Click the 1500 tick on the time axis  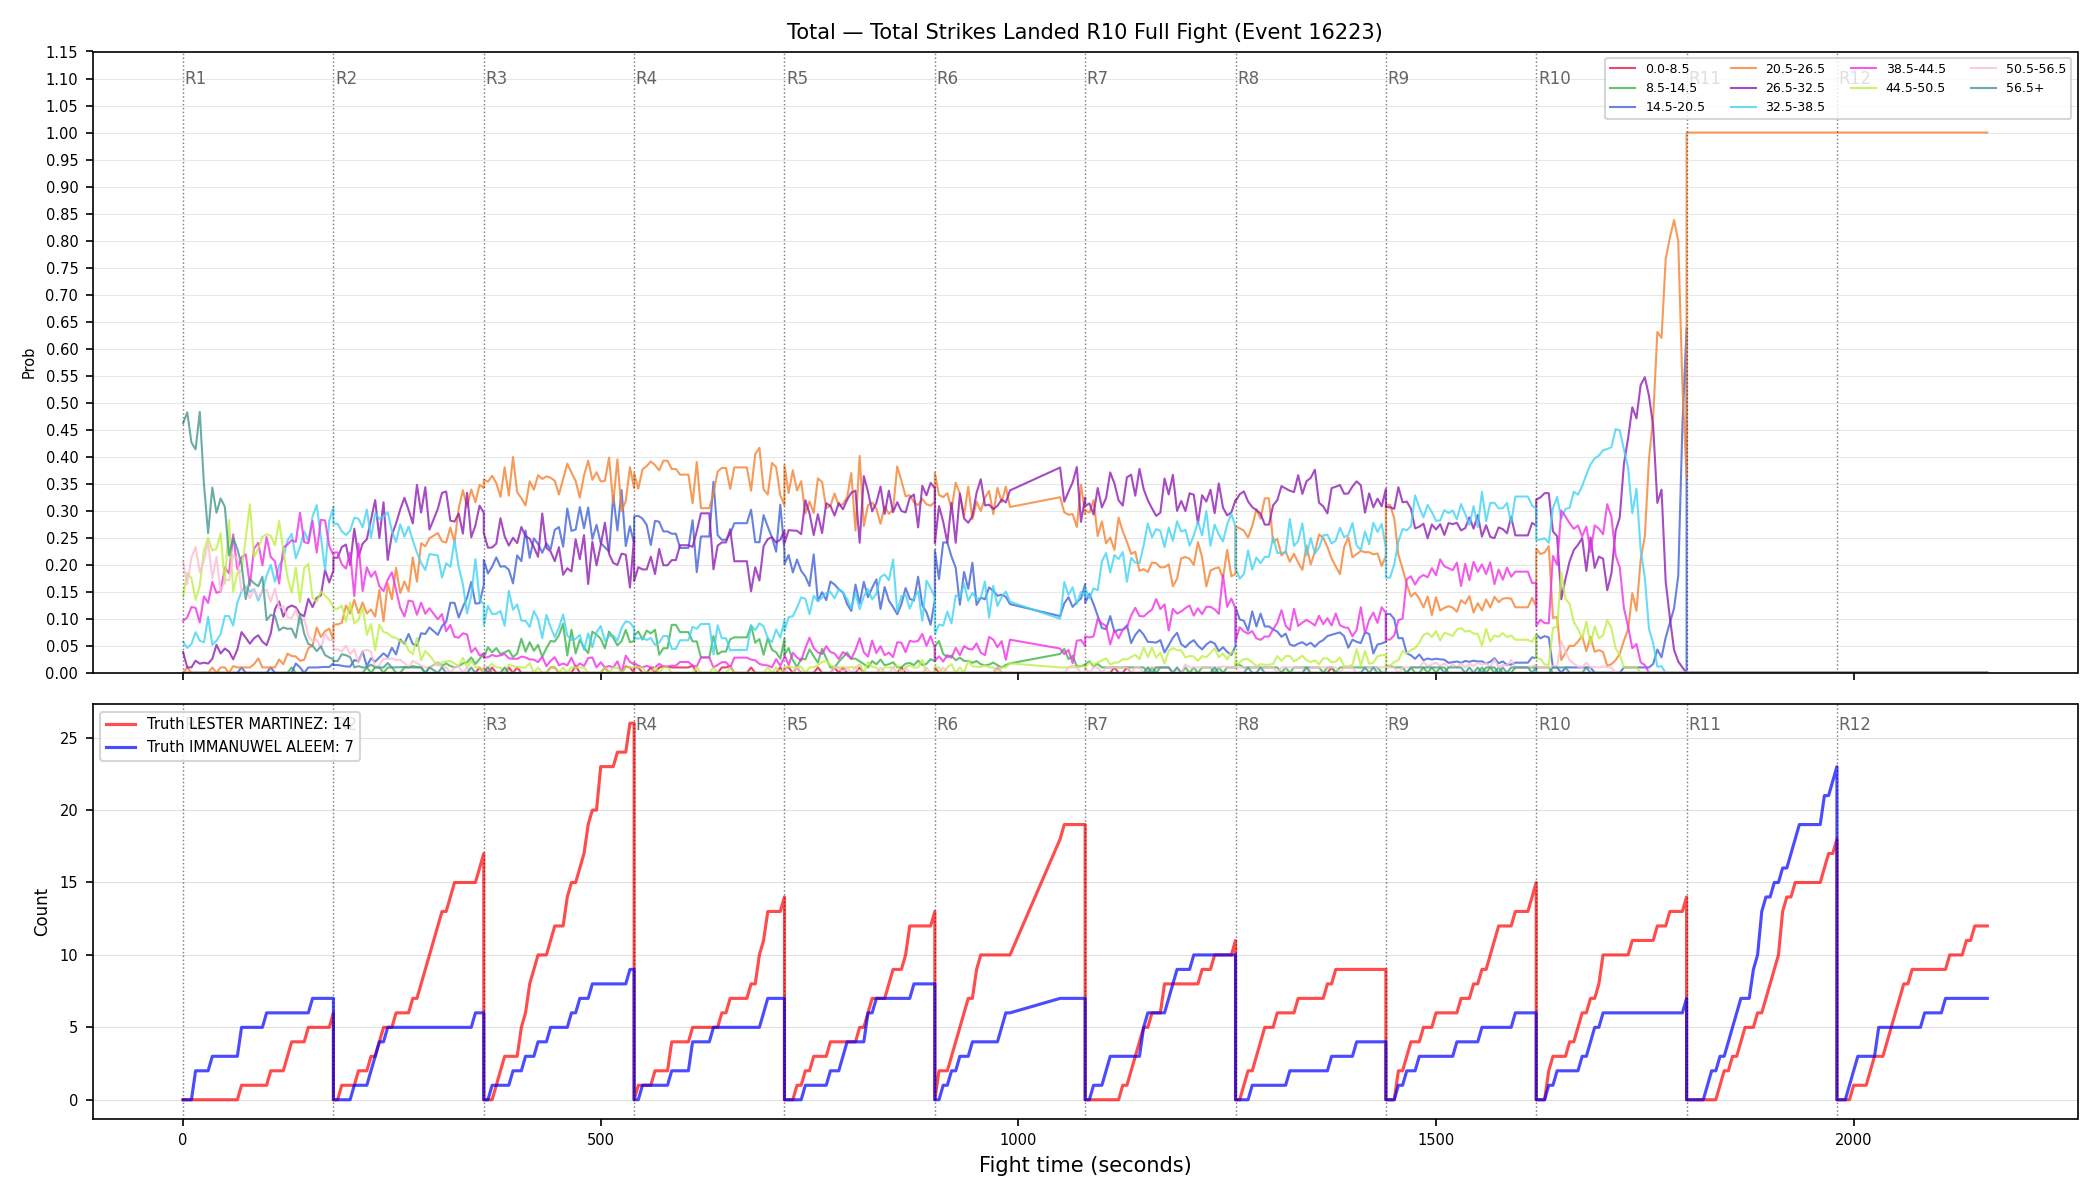click(x=1436, y=1139)
